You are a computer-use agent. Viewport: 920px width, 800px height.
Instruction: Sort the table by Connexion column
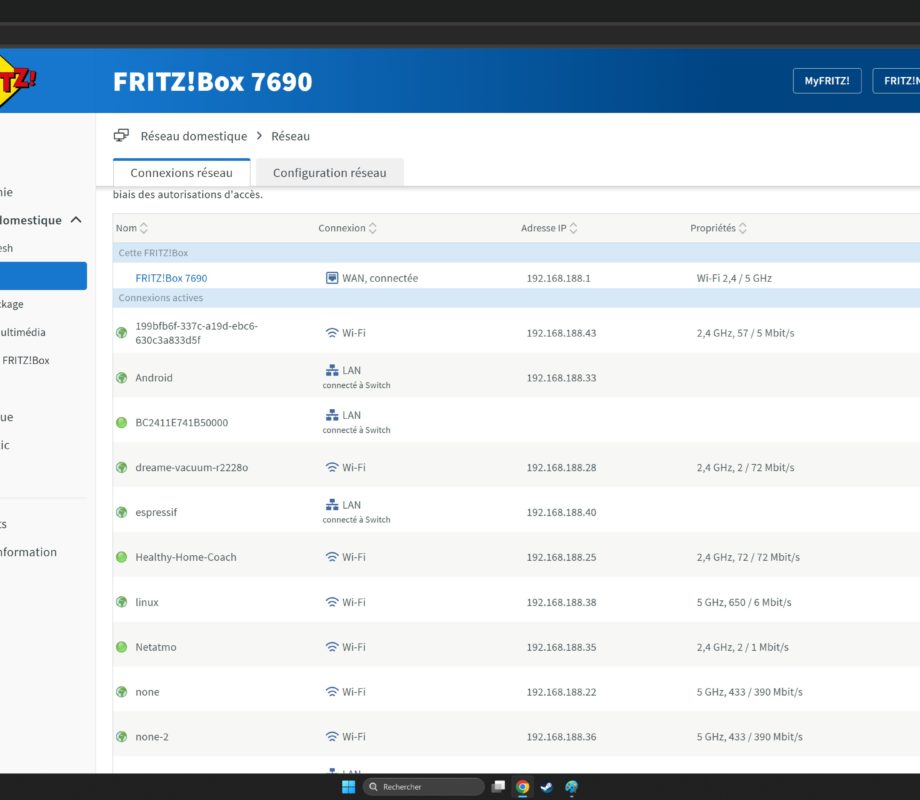tap(347, 228)
